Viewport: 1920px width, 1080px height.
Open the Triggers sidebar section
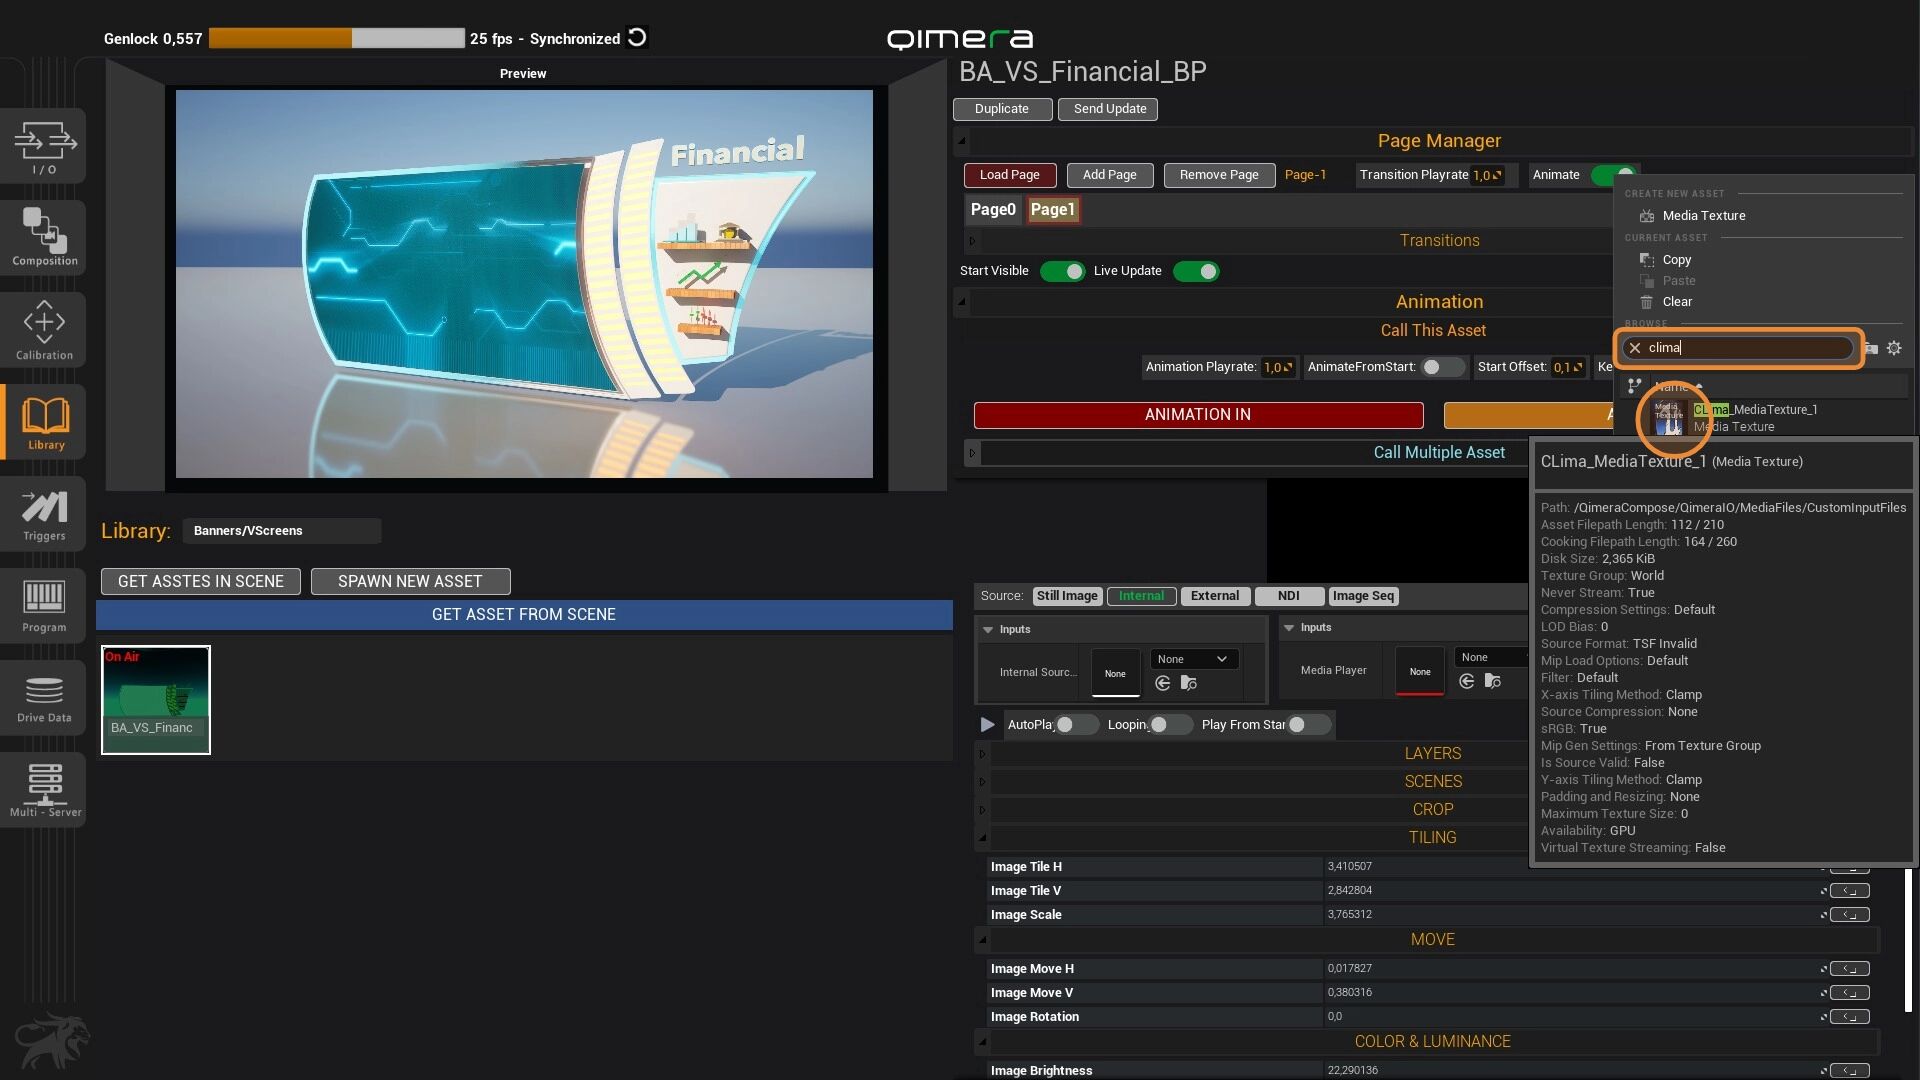click(x=44, y=514)
